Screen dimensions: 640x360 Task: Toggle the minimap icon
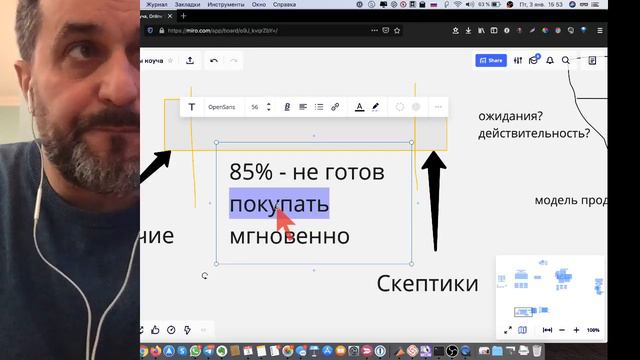pyautogui.click(x=522, y=330)
